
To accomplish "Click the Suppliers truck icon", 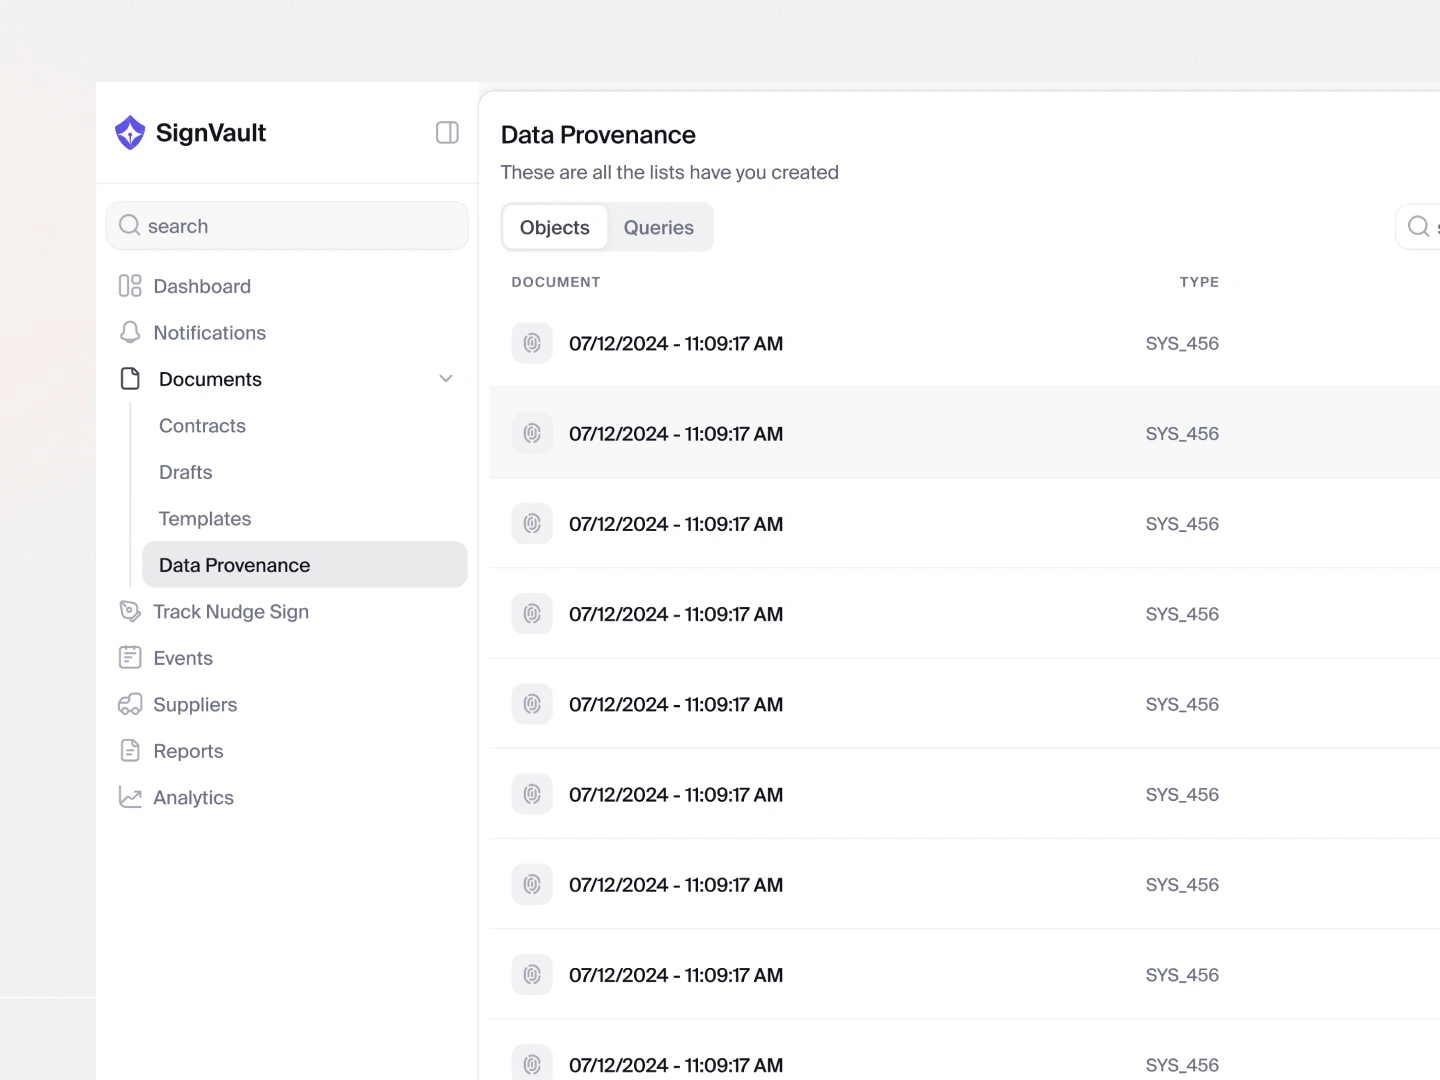I will [x=130, y=704].
